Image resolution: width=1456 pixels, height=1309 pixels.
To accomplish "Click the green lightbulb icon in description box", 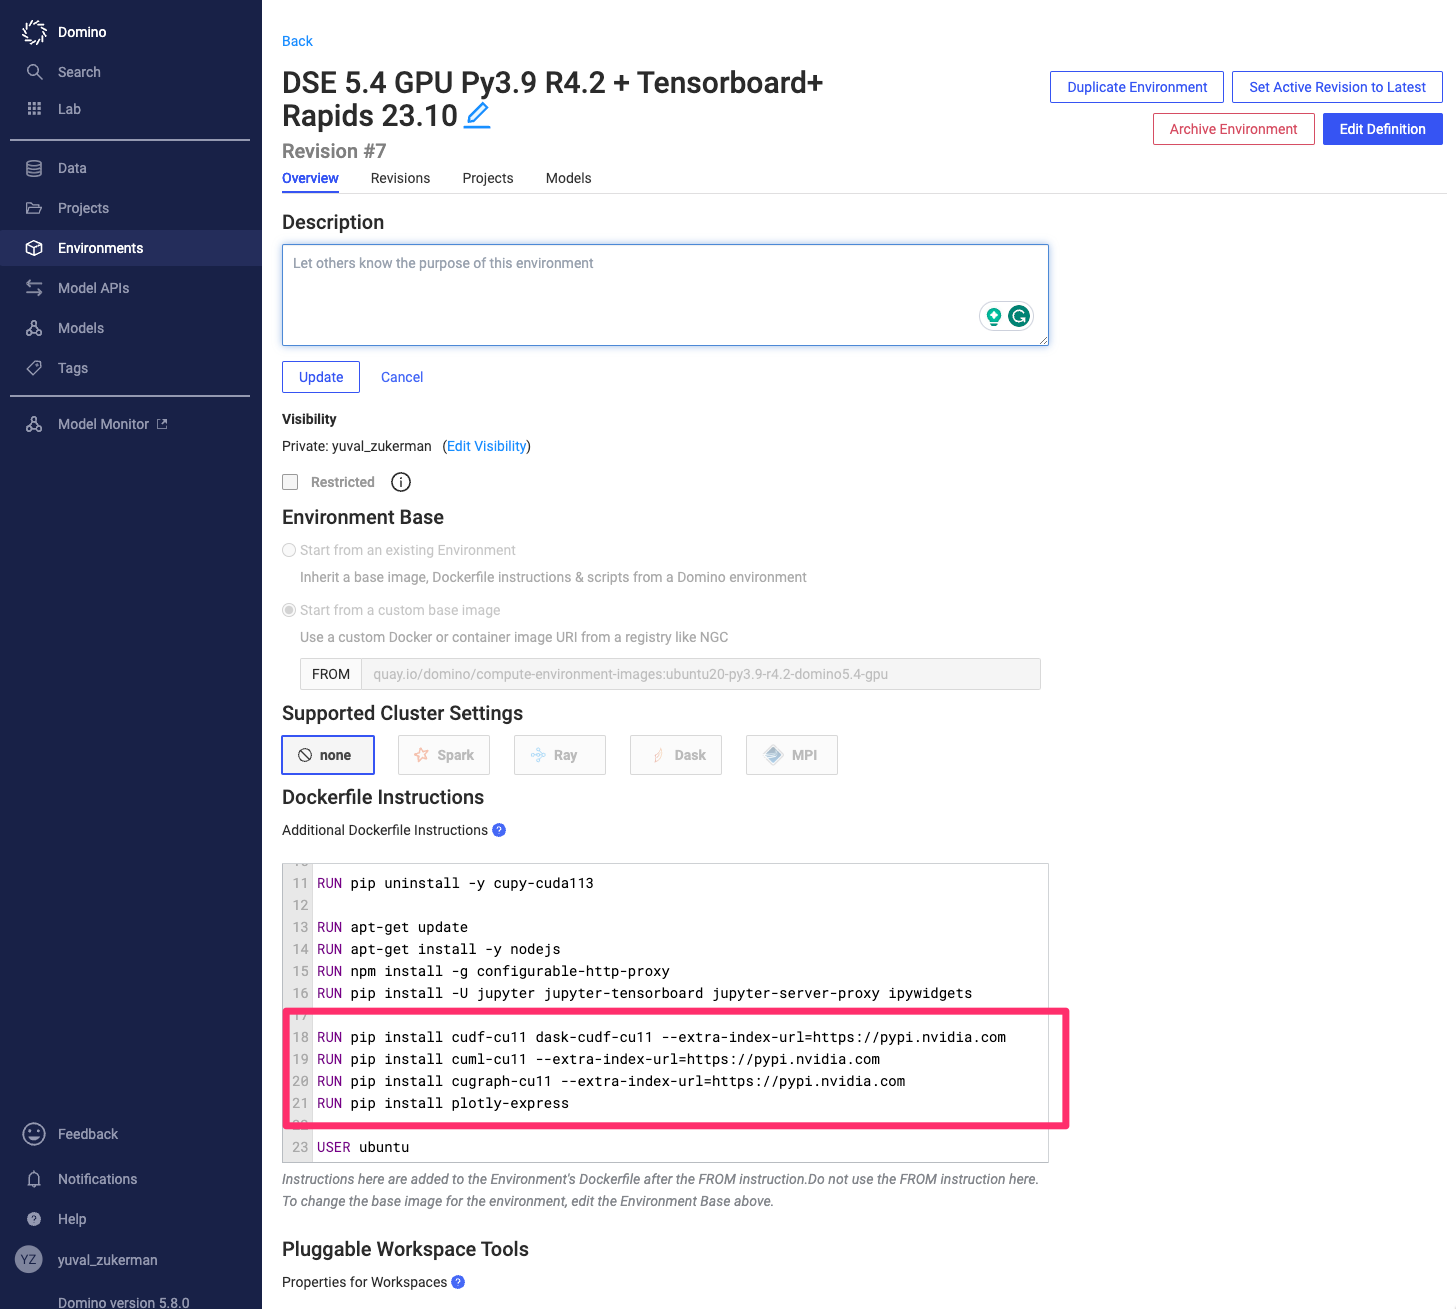I will click(x=994, y=316).
